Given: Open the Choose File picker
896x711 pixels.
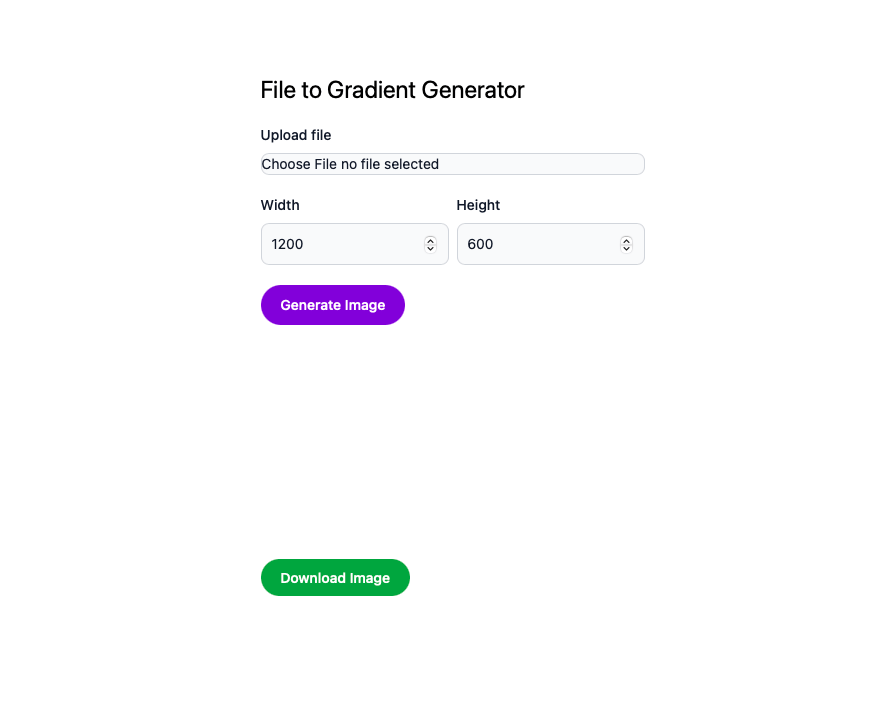Looking at the screenshot, I should coord(299,164).
